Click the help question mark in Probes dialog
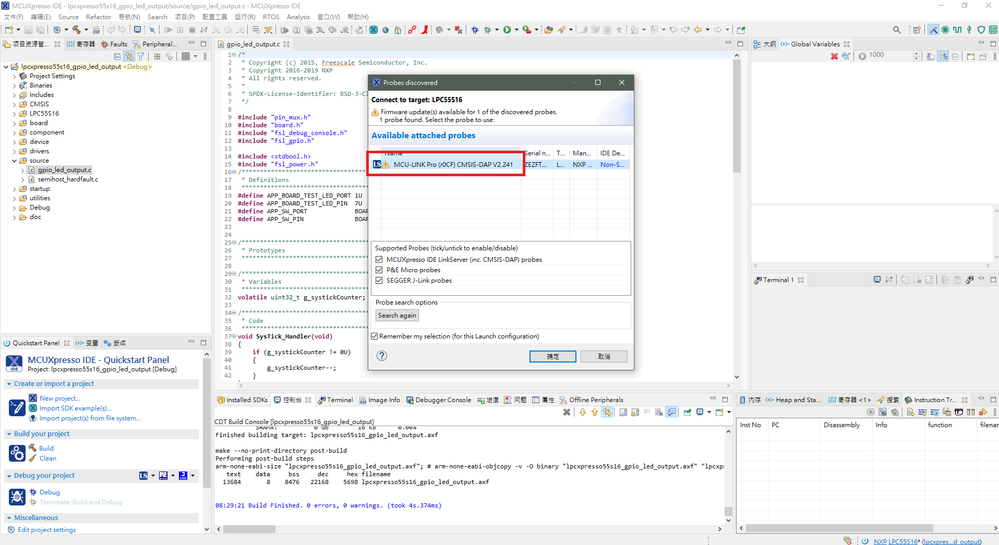The image size is (999, 545). [x=382, y=356]
